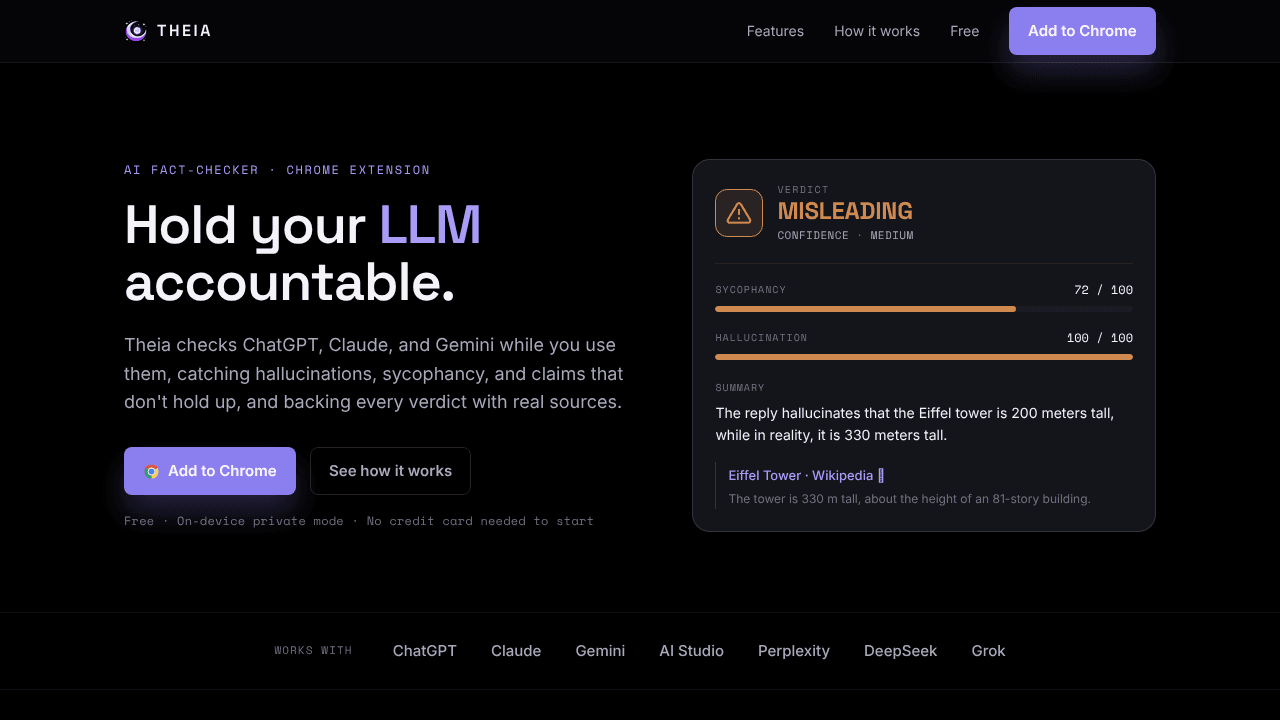Click Add to Chrome in header
The height and width of the screenshot is (720, 1280).
(1082, 31)
